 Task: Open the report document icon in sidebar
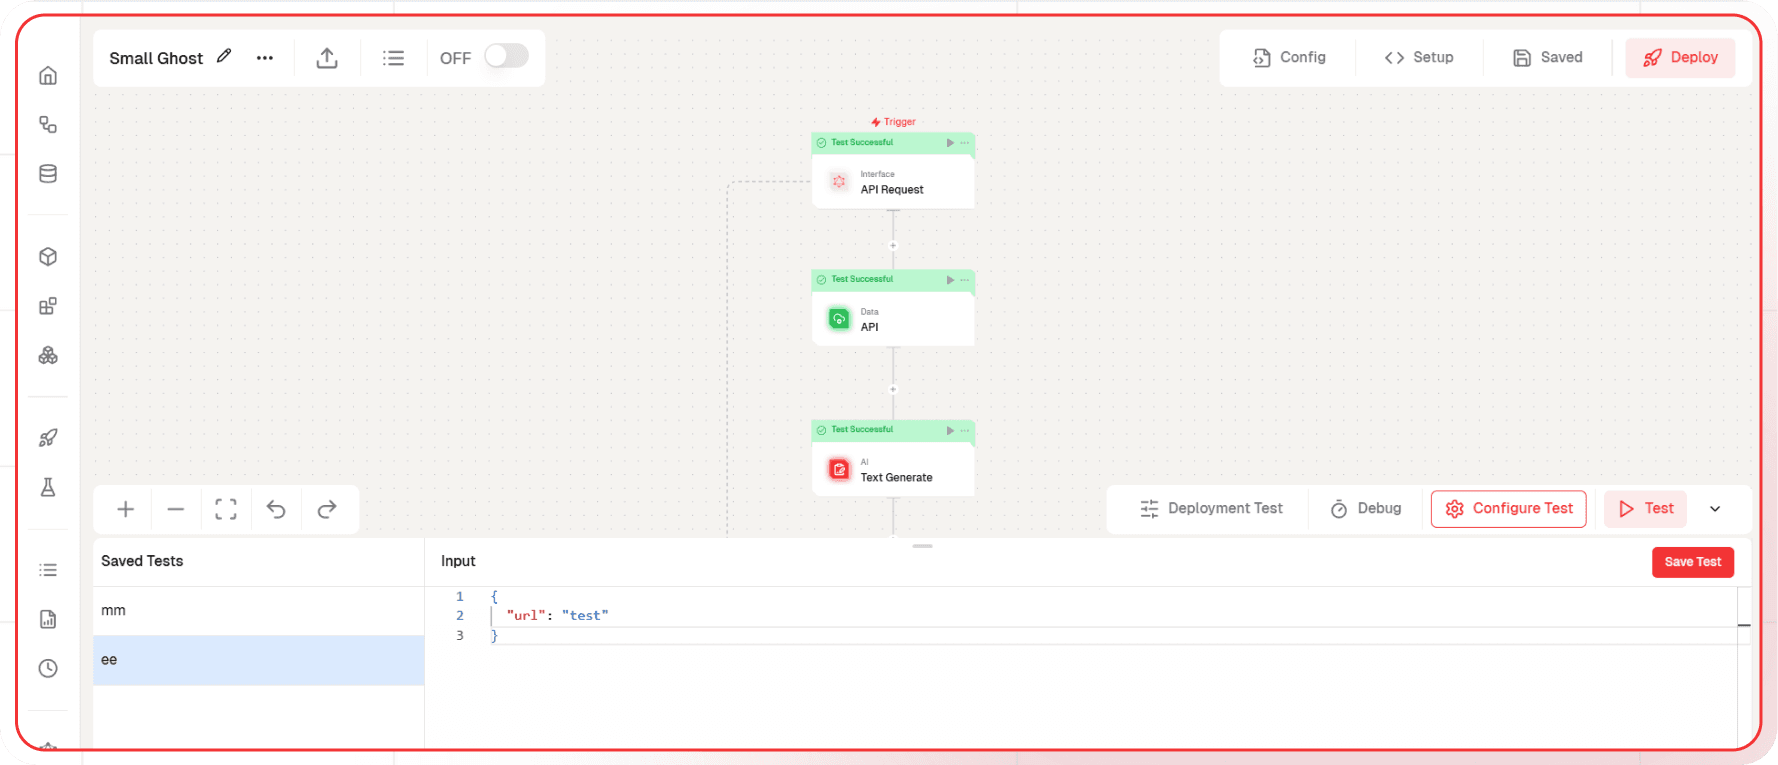48,619
